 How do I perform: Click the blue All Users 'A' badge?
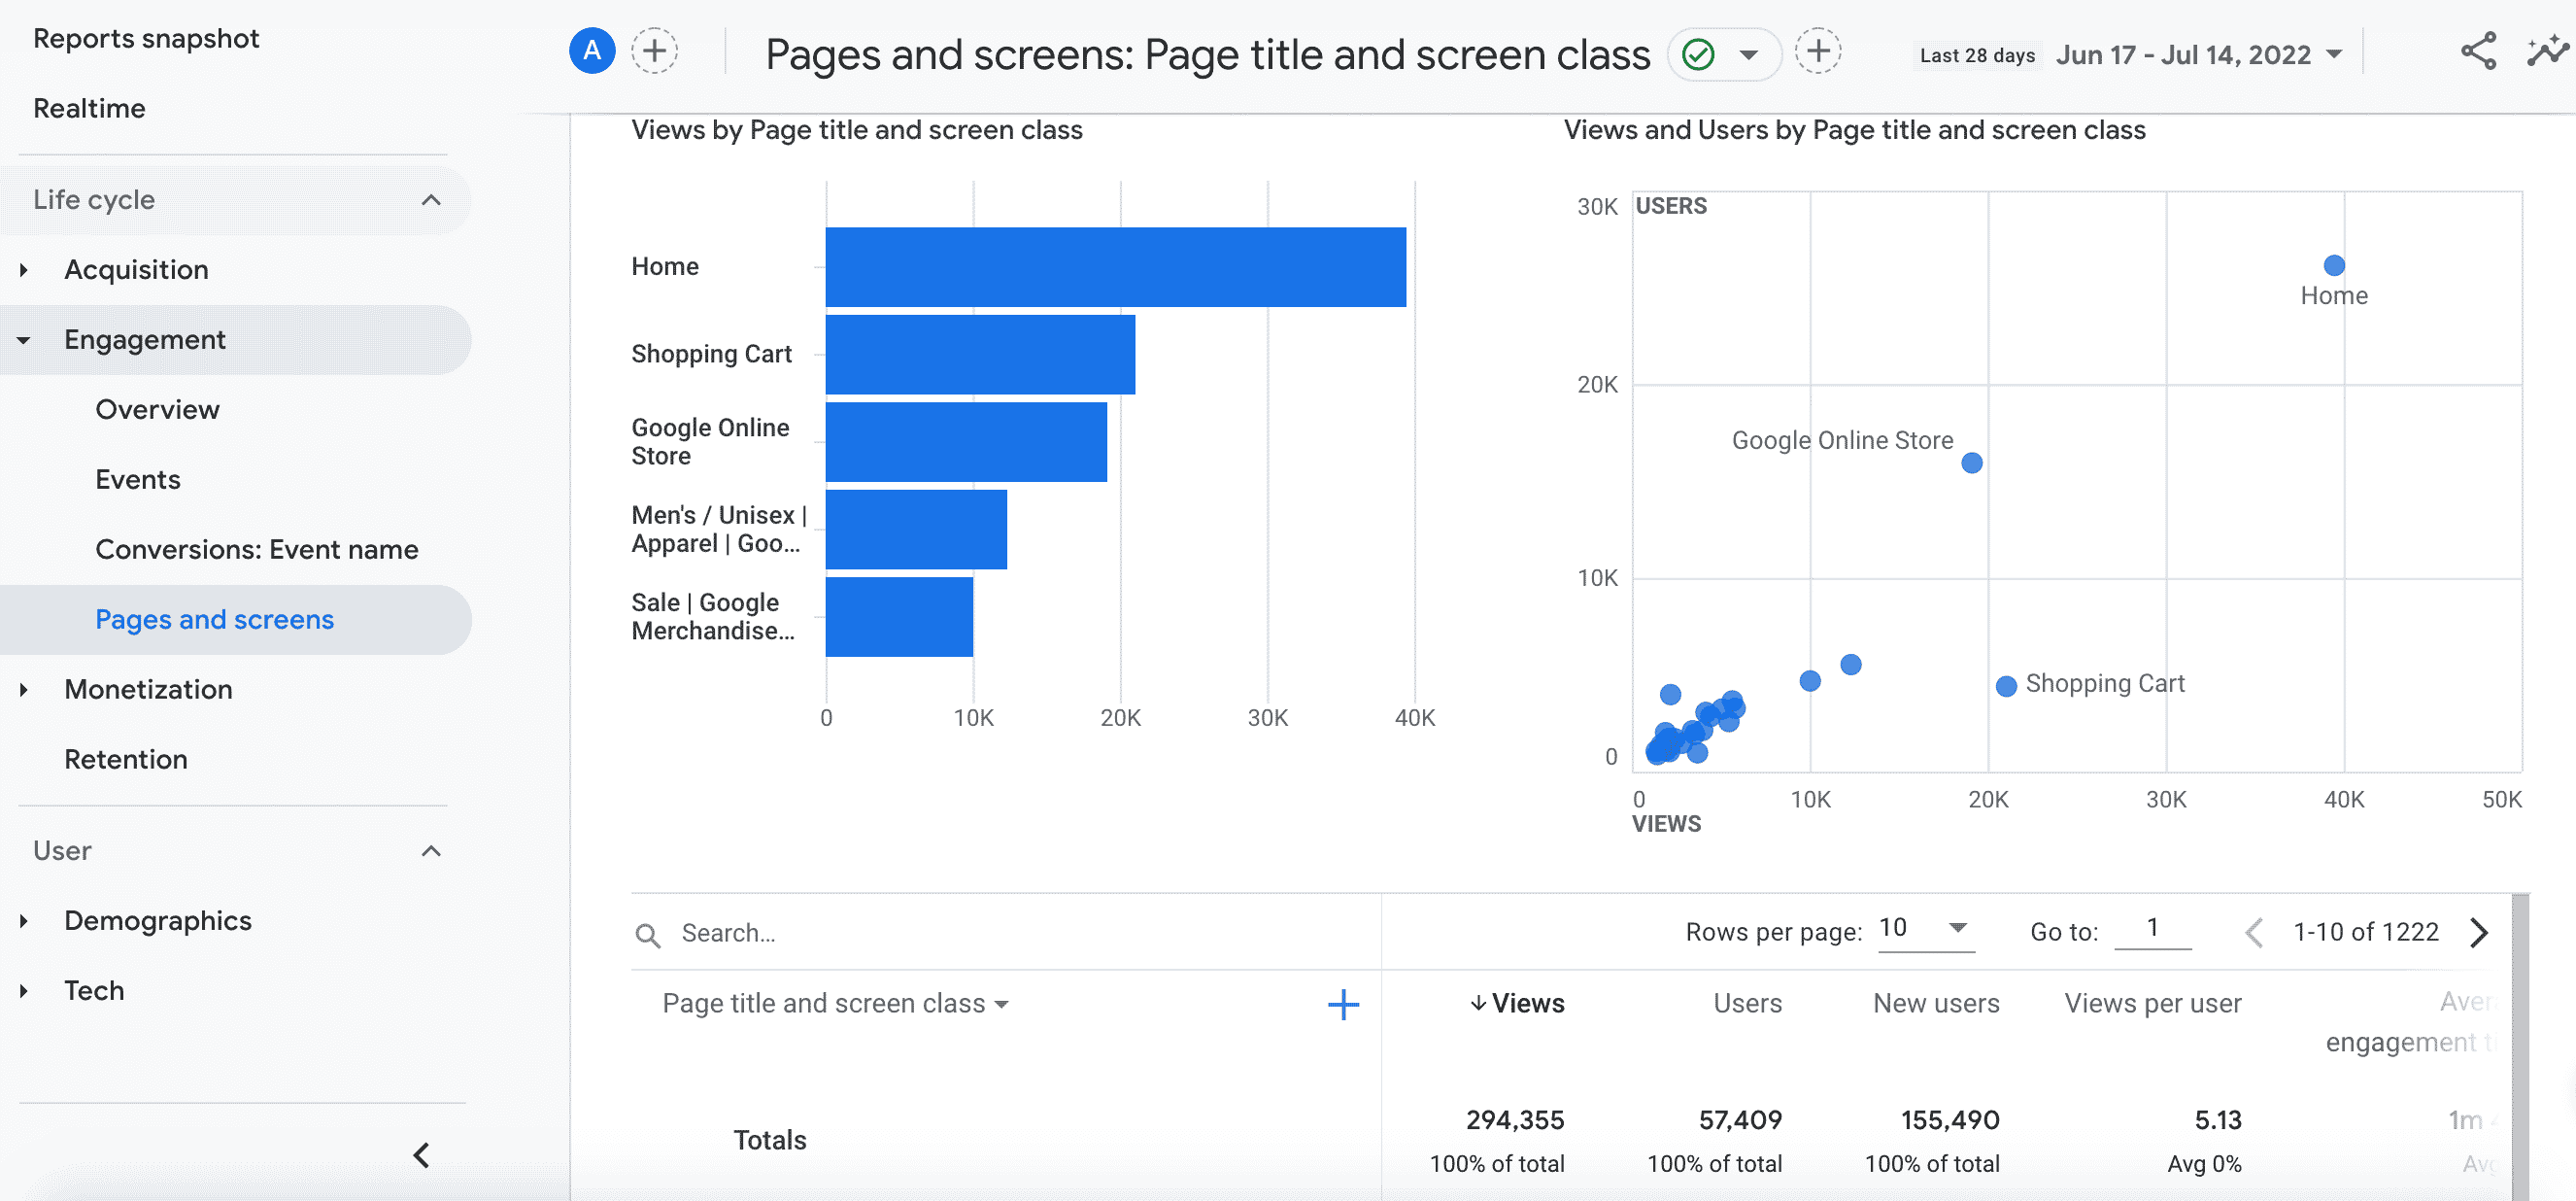pos(592,51)
